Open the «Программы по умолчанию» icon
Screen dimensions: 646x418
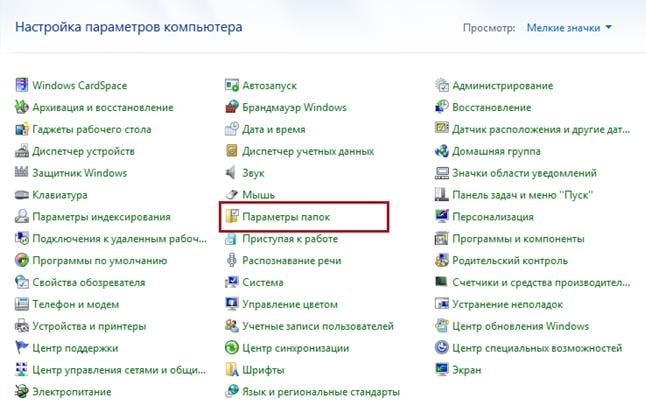tap(21, 260)
